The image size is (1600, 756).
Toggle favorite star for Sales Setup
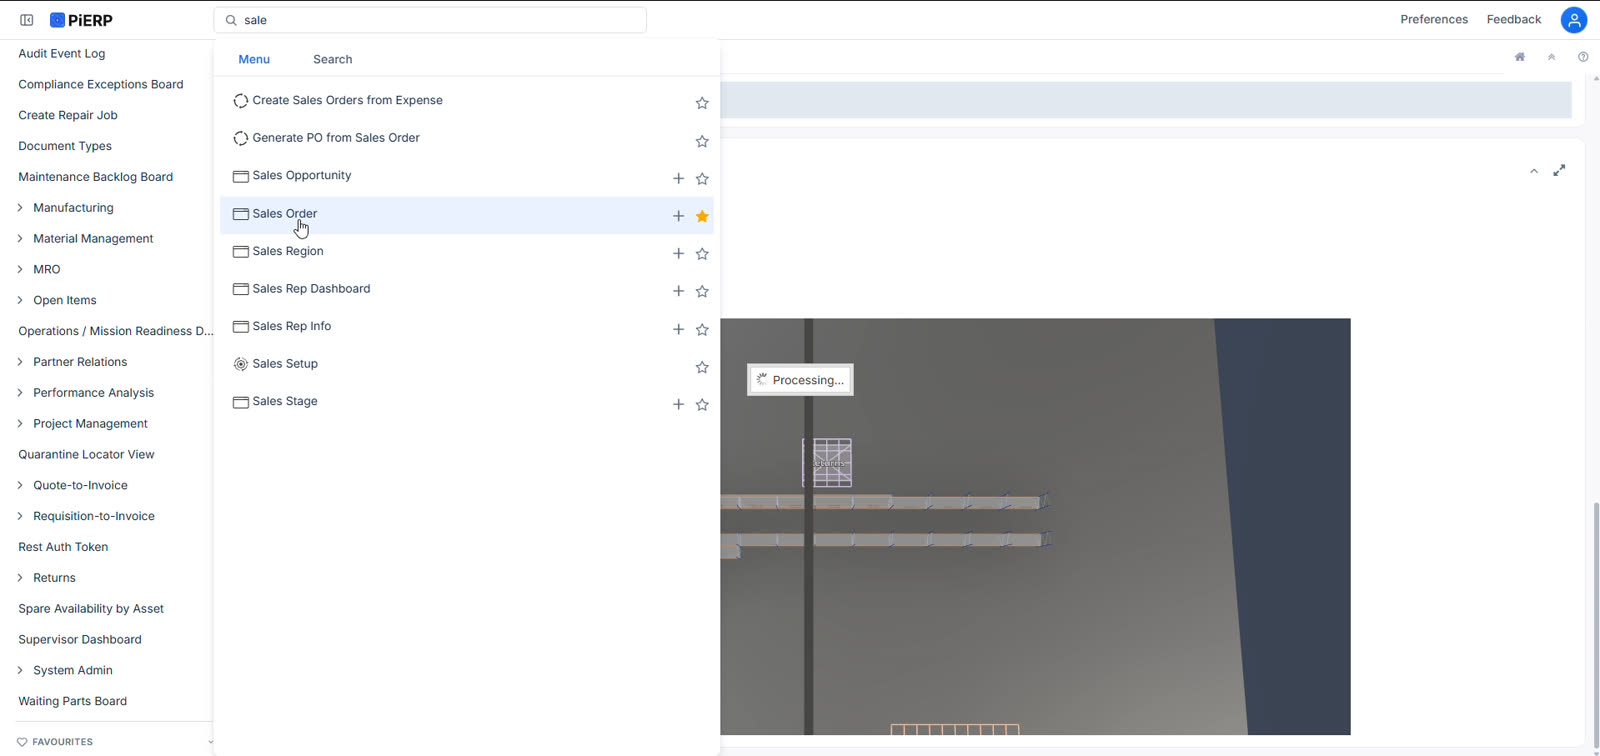coord(702,367)
